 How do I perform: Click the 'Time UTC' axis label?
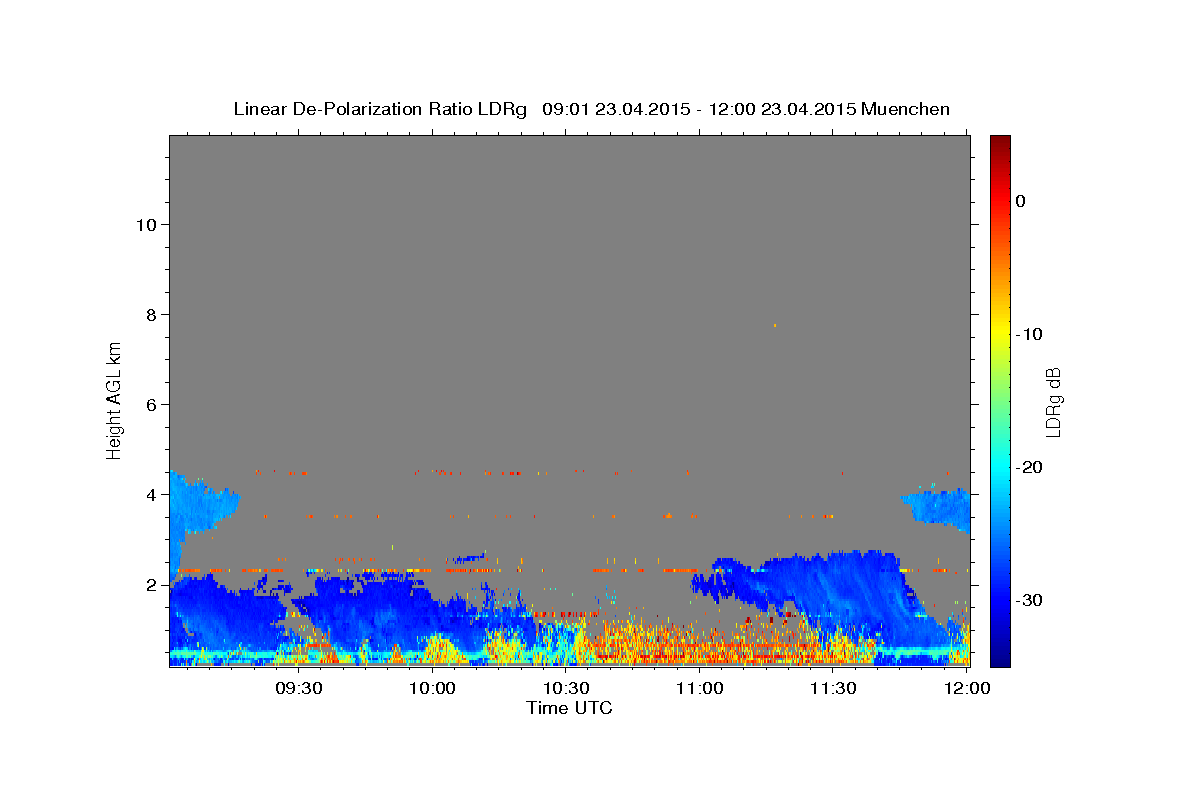click(569, 708)
